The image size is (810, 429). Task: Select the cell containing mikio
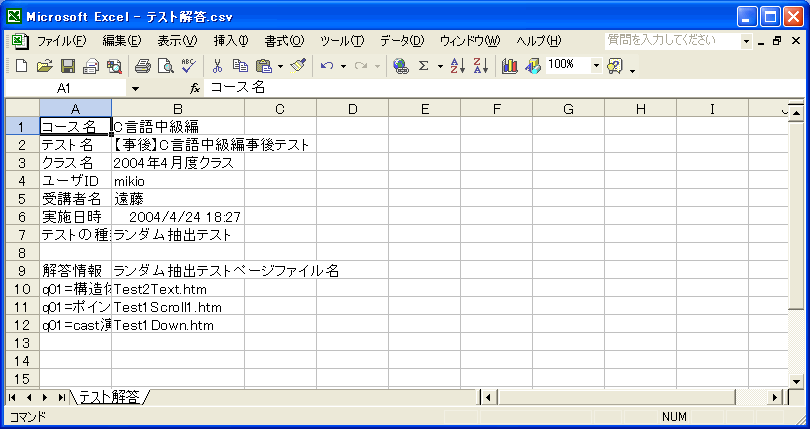pyautogui.click(x=178, y=180)
